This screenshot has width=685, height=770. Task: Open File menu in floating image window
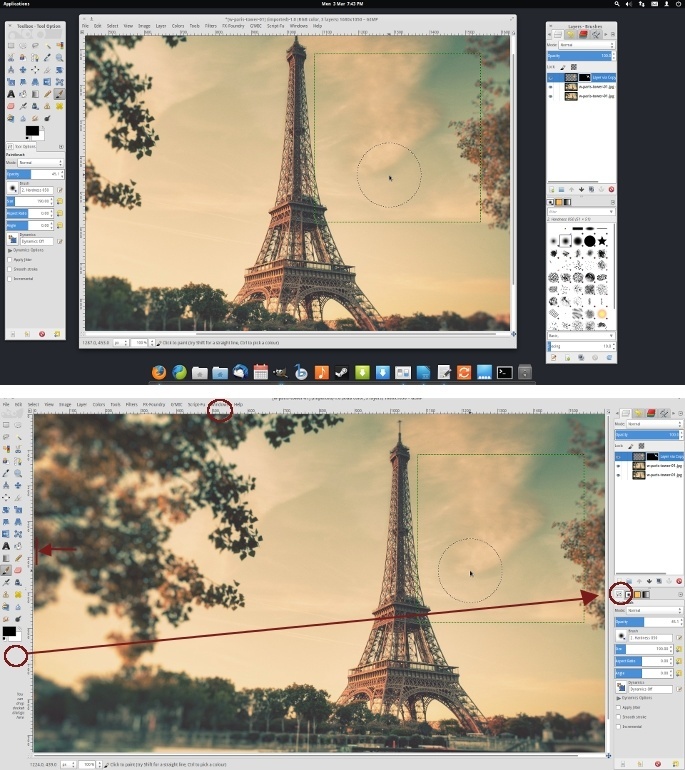click(85, 26)
